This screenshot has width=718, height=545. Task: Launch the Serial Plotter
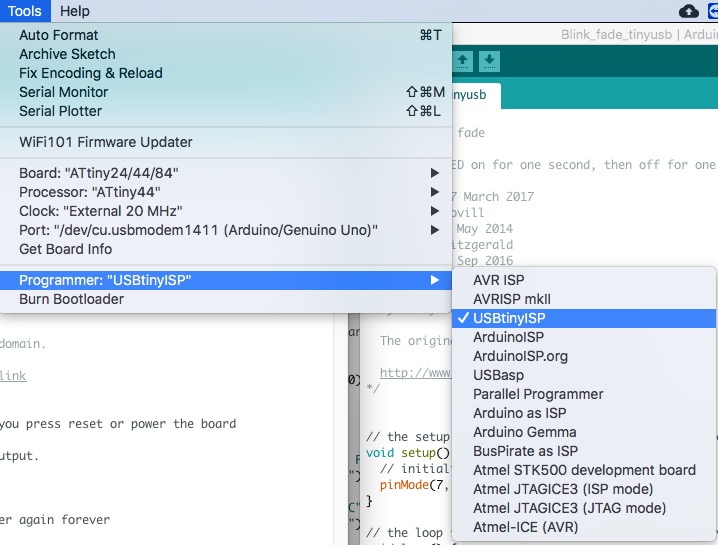[x=226, y=111]
